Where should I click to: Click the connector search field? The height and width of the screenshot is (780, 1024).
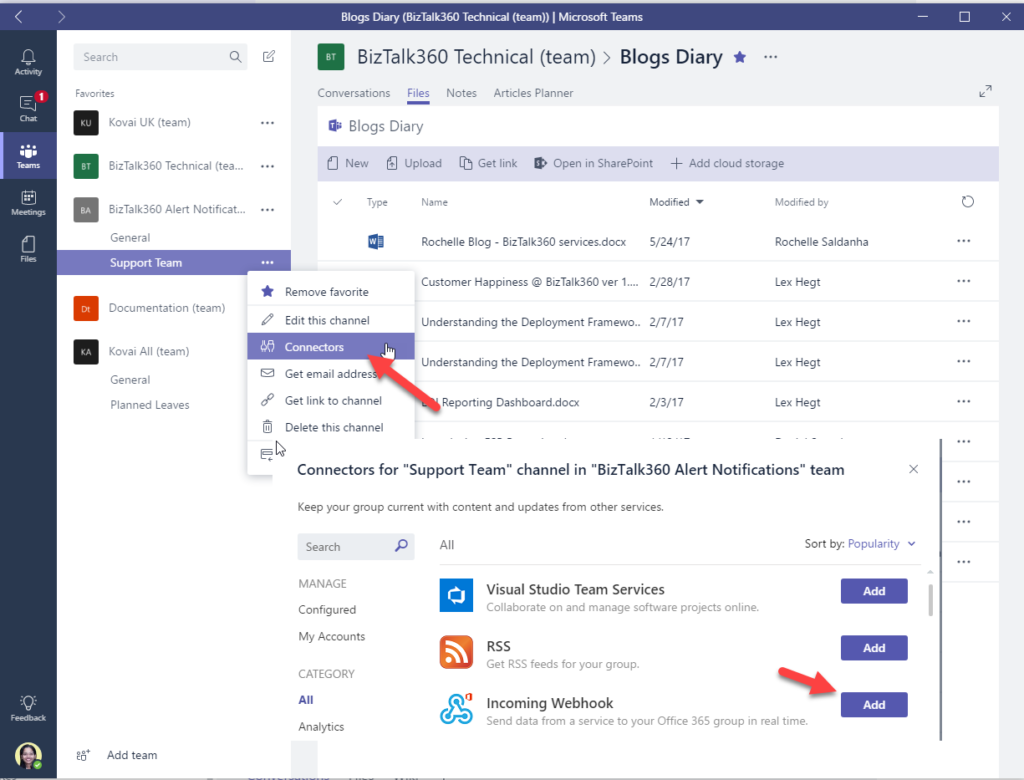(356, 547)
